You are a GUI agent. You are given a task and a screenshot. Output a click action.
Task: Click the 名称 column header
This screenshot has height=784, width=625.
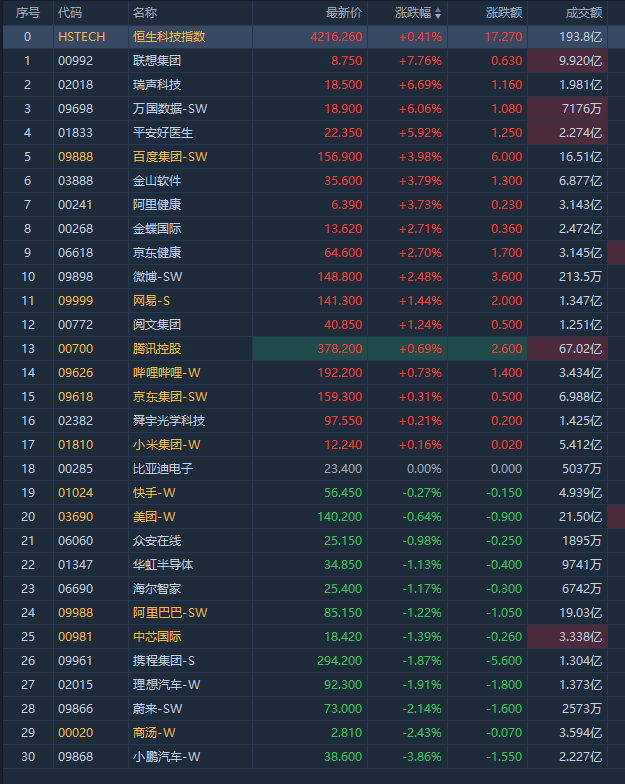[x=144, y=13]
